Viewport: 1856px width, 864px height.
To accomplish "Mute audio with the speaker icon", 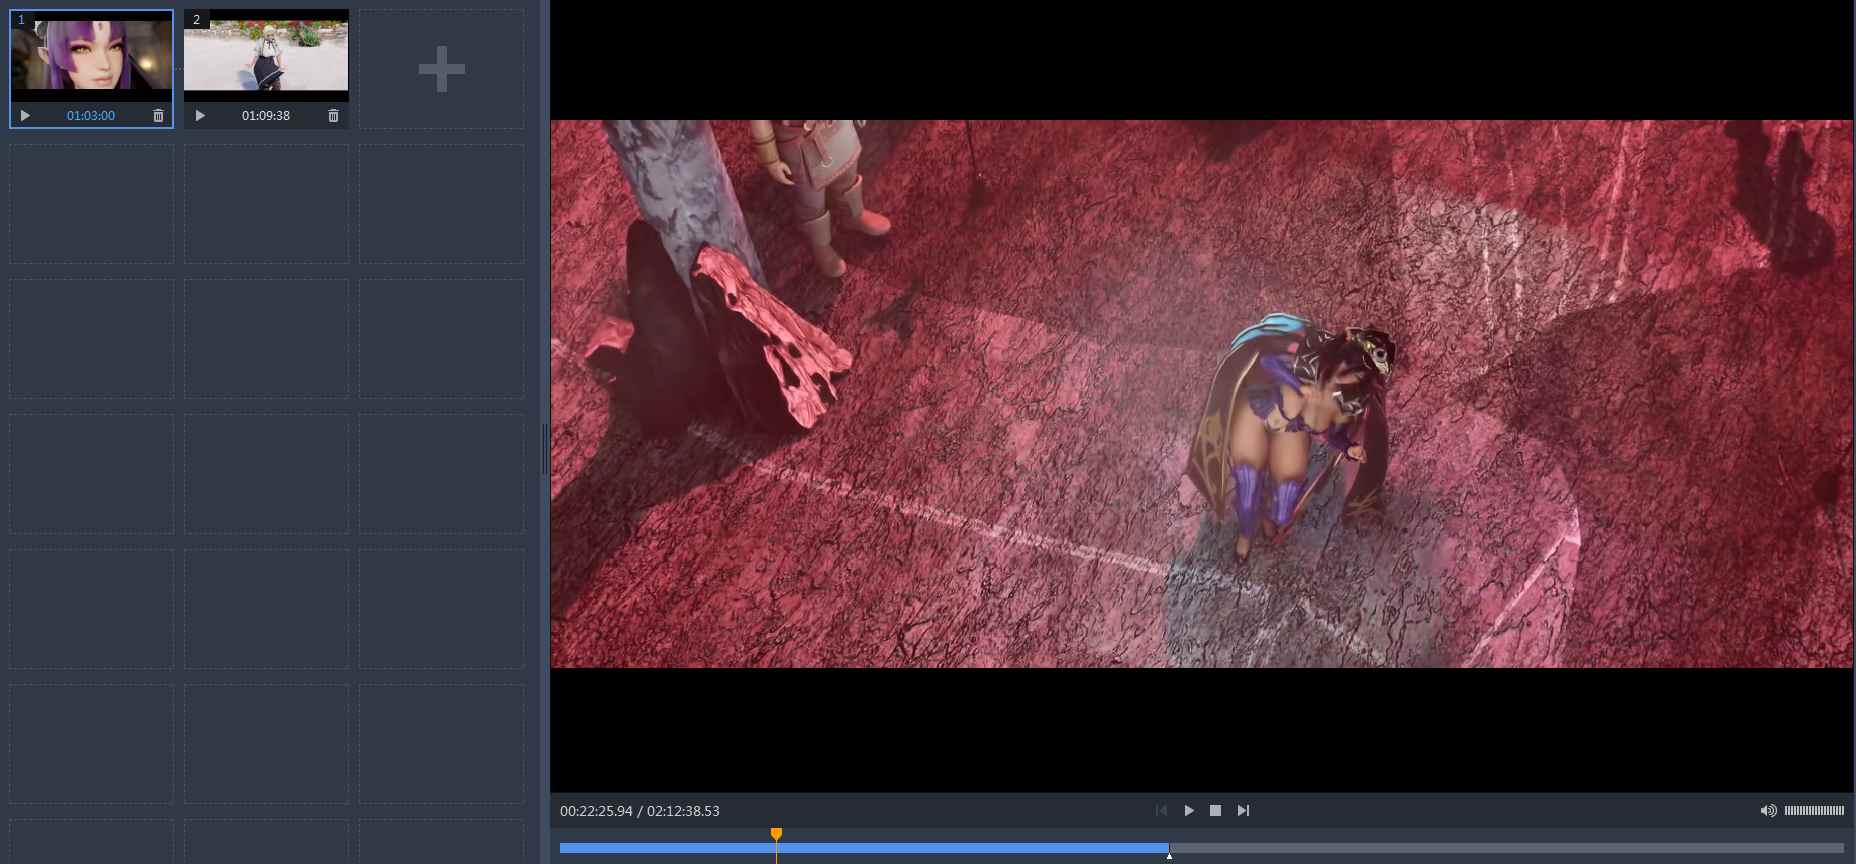I will 1768,811.
